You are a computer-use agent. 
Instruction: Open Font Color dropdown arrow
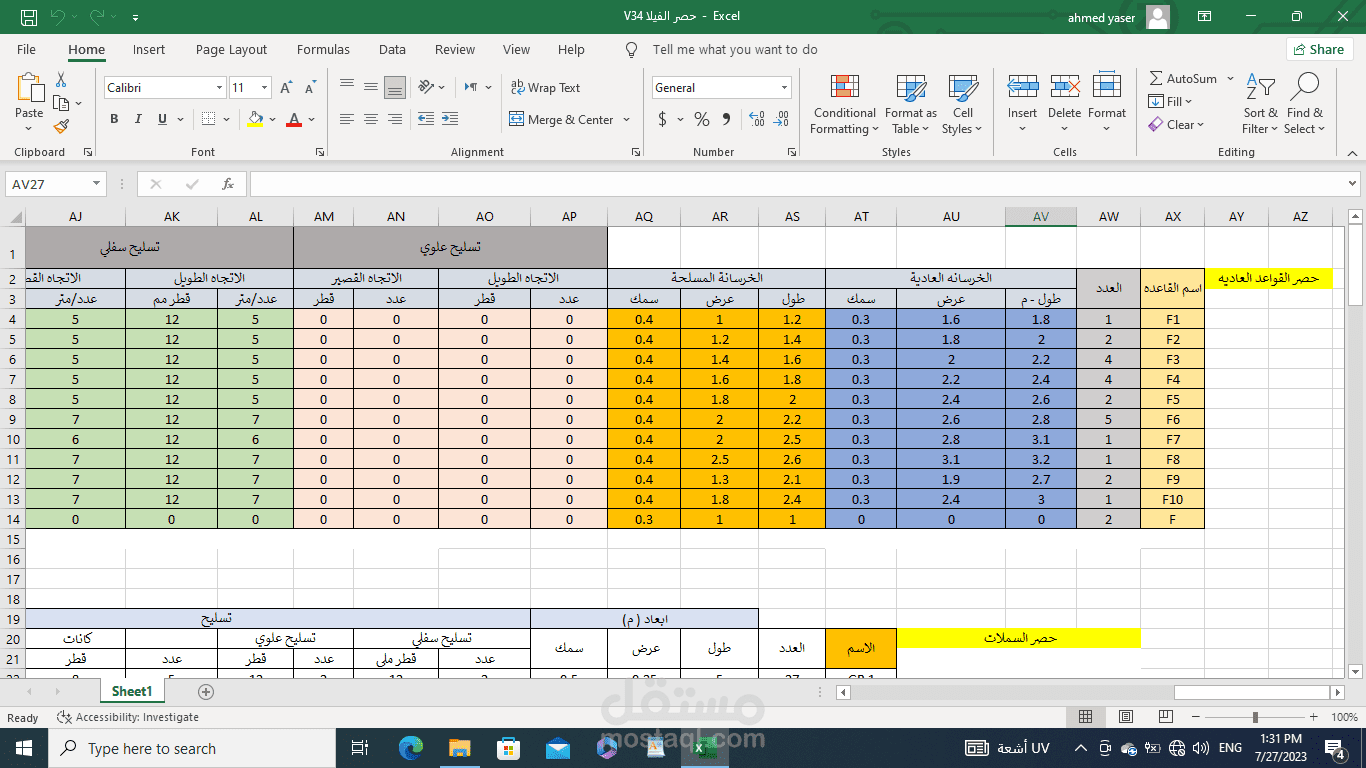coord(312,119)
